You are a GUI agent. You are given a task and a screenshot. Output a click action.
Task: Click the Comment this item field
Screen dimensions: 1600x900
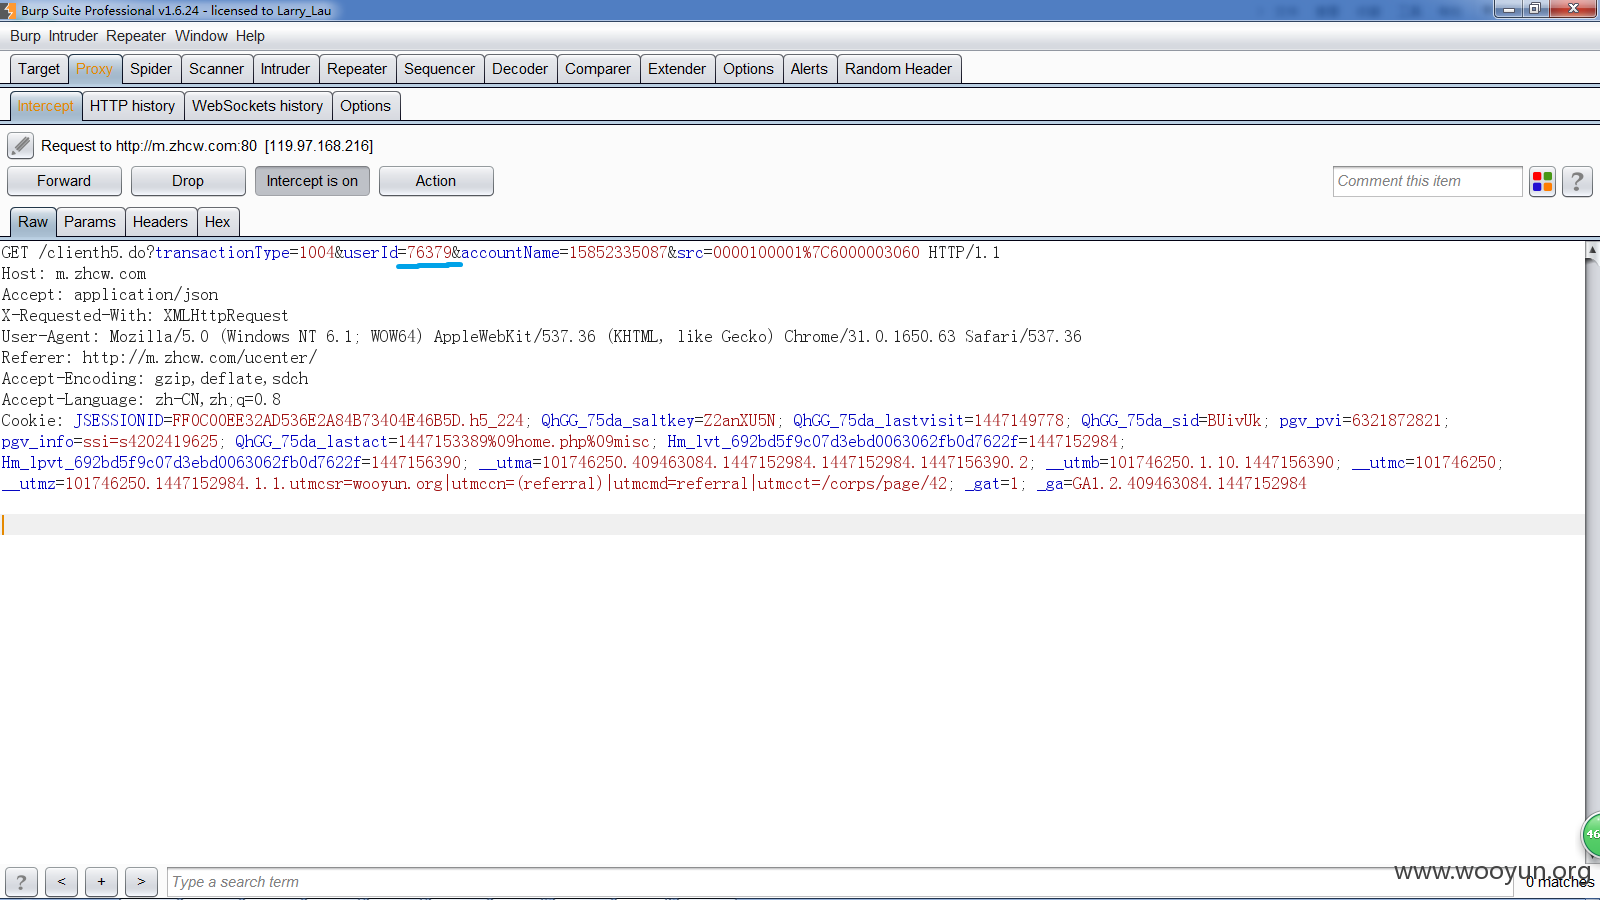point(1427,181)
